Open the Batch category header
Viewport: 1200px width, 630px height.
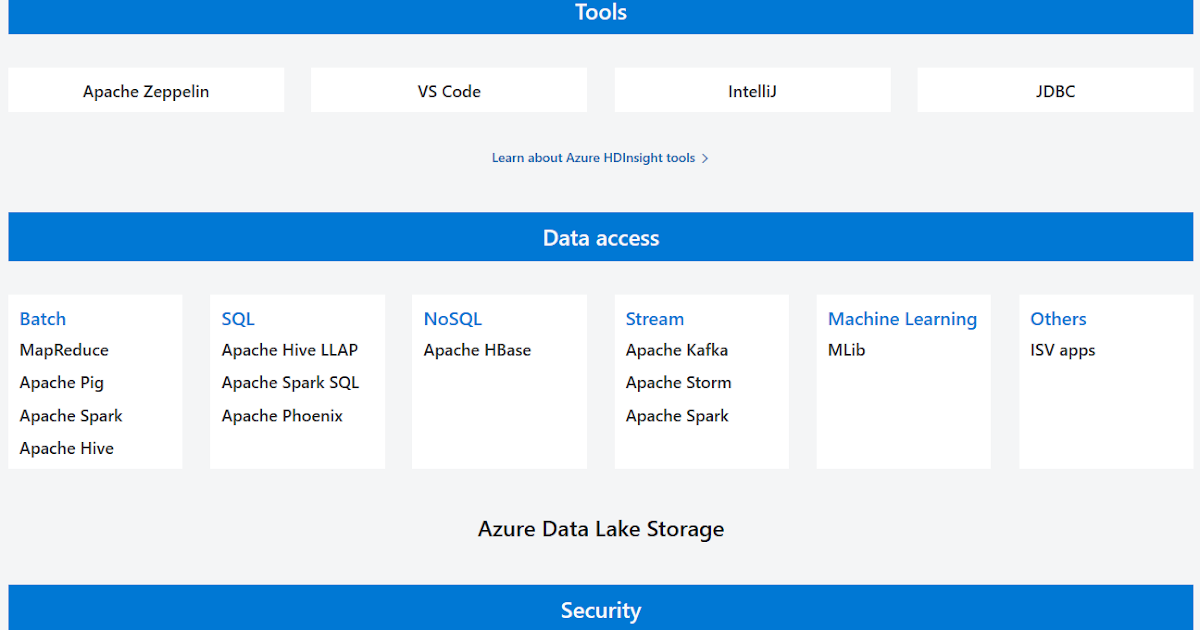[x=42, y=318]
